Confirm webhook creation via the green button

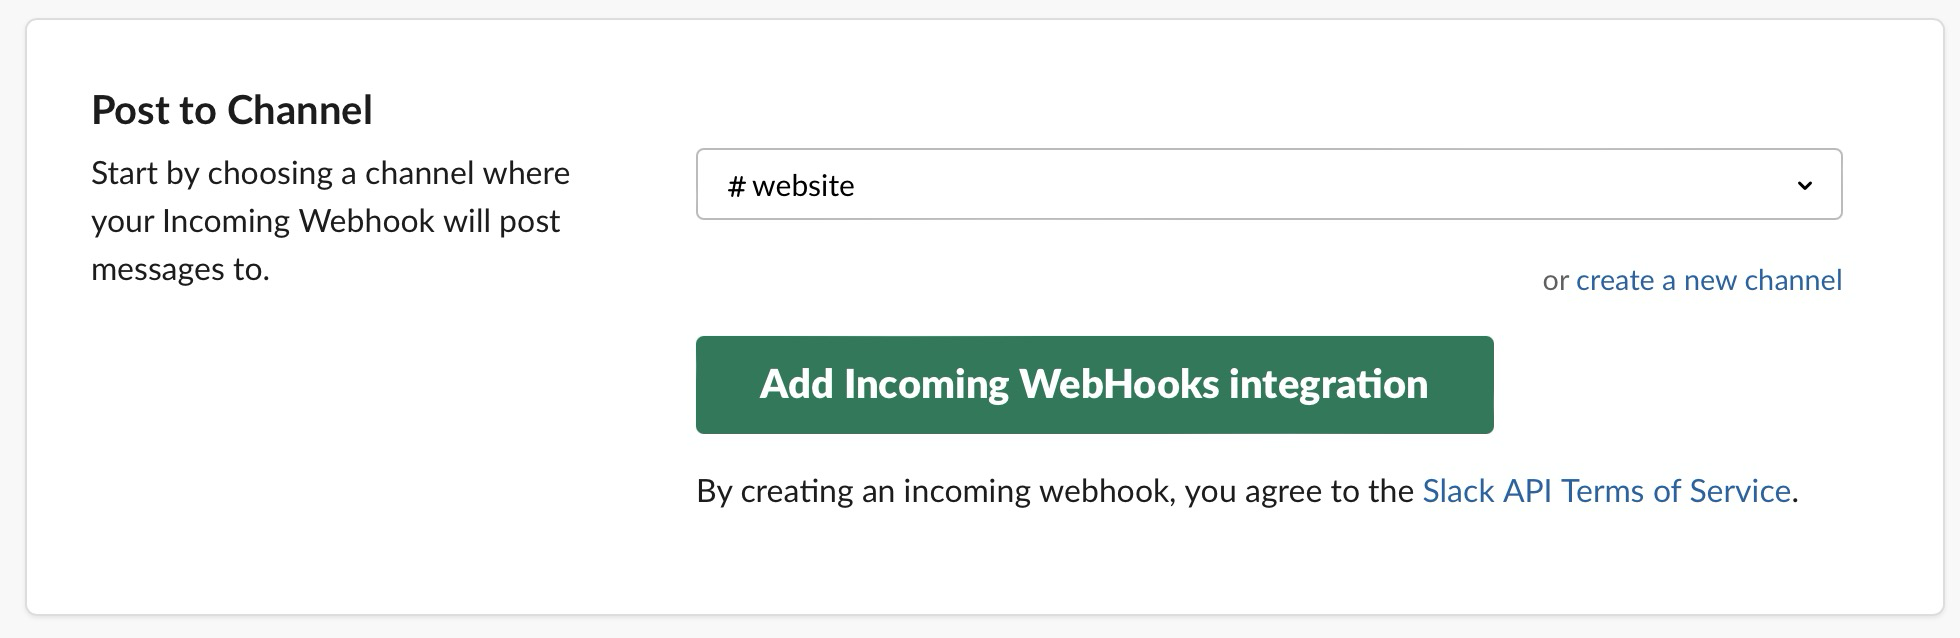pos(1094,384)
